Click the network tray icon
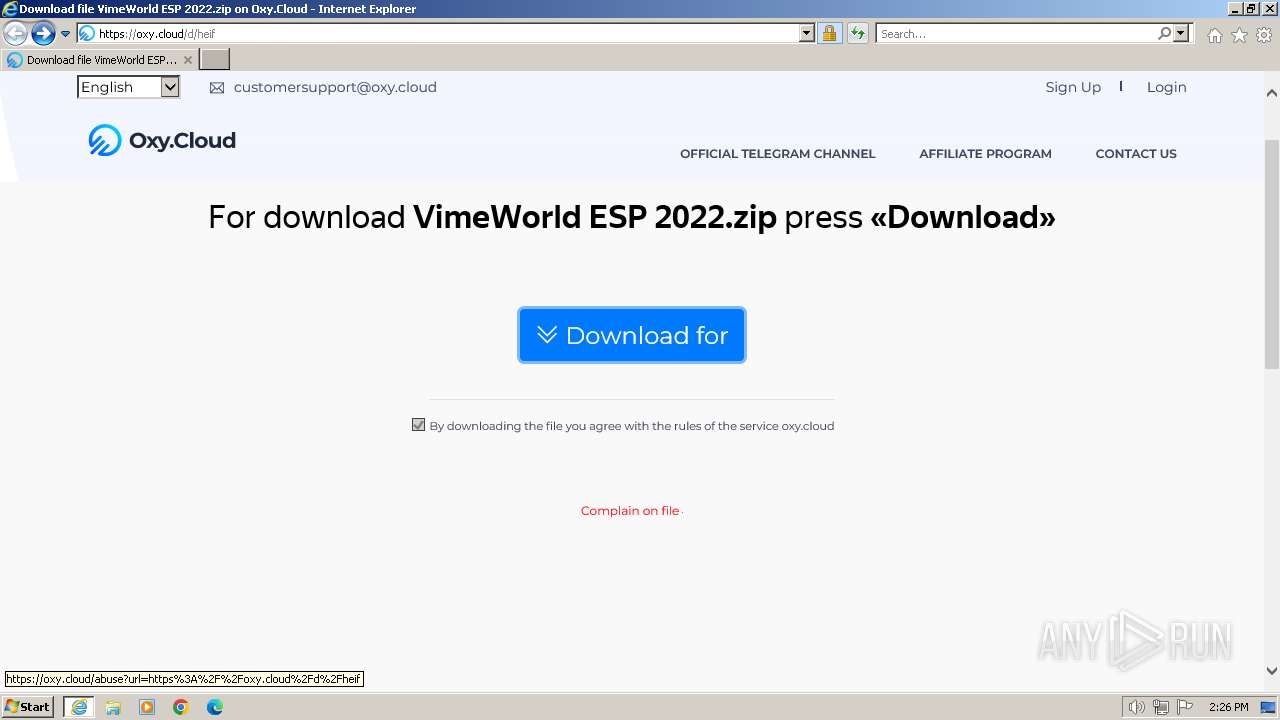 tap(1161, 707)
